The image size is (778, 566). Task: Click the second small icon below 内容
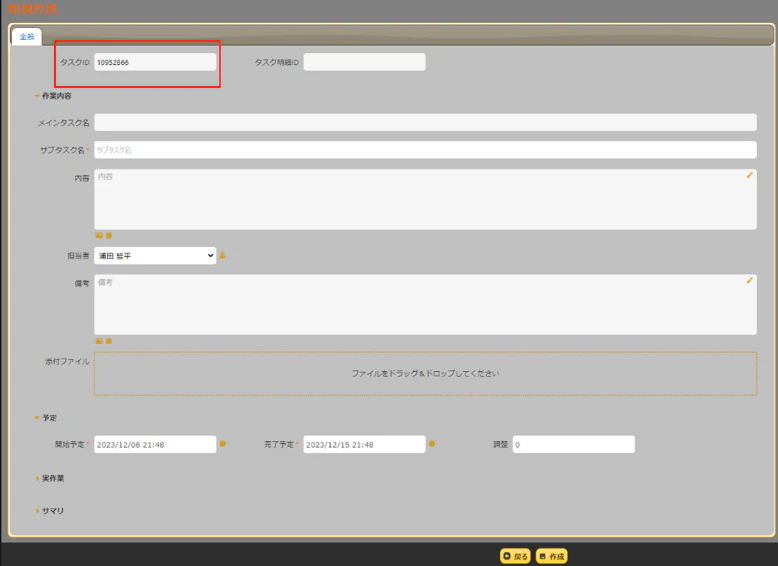[109, 236]
